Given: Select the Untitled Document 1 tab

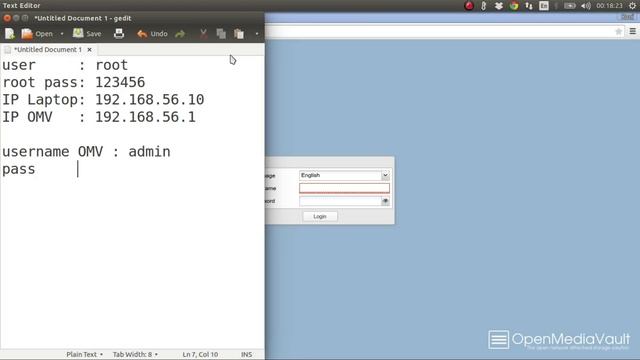Looking at the screenshot, I should (48, 49).
